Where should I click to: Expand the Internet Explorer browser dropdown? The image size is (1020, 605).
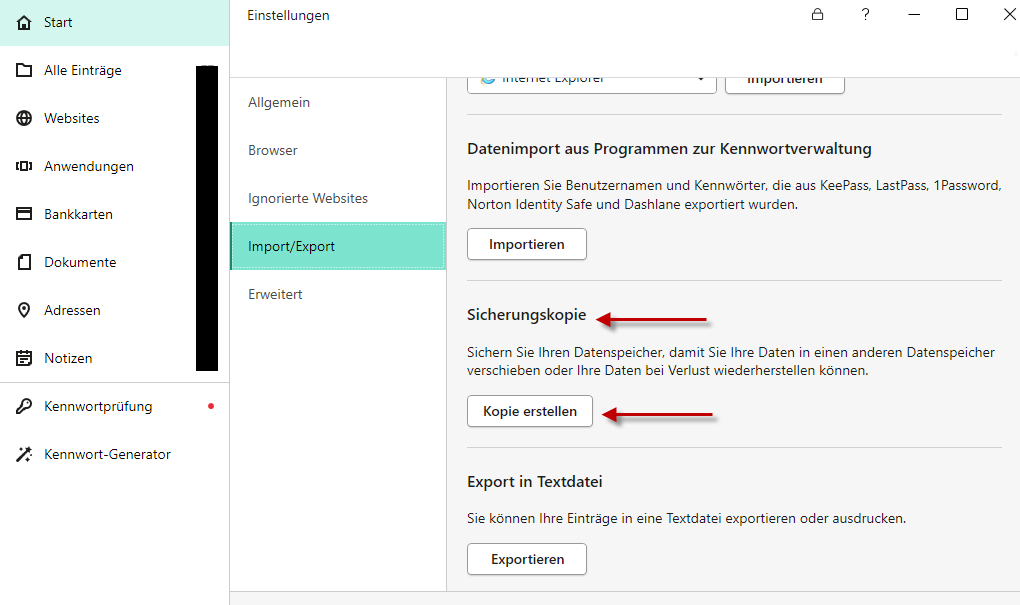700,79
